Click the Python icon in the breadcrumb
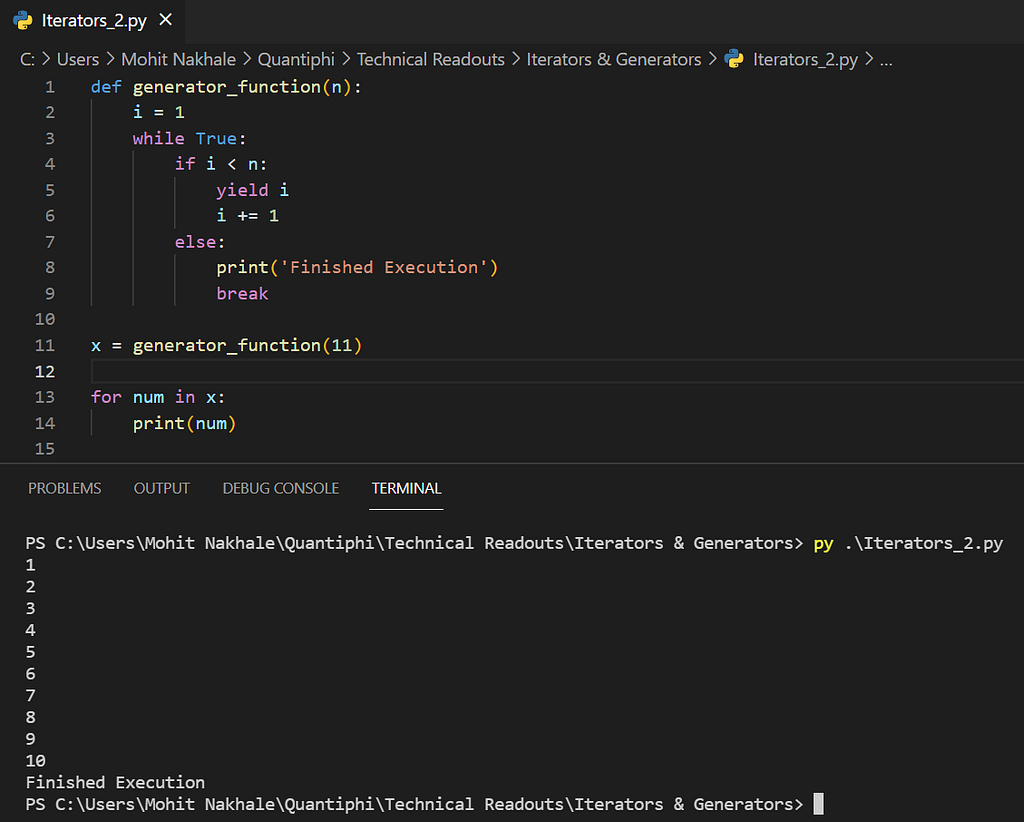This screenshot has width=1024, height=822. click(x=734, y=59)
